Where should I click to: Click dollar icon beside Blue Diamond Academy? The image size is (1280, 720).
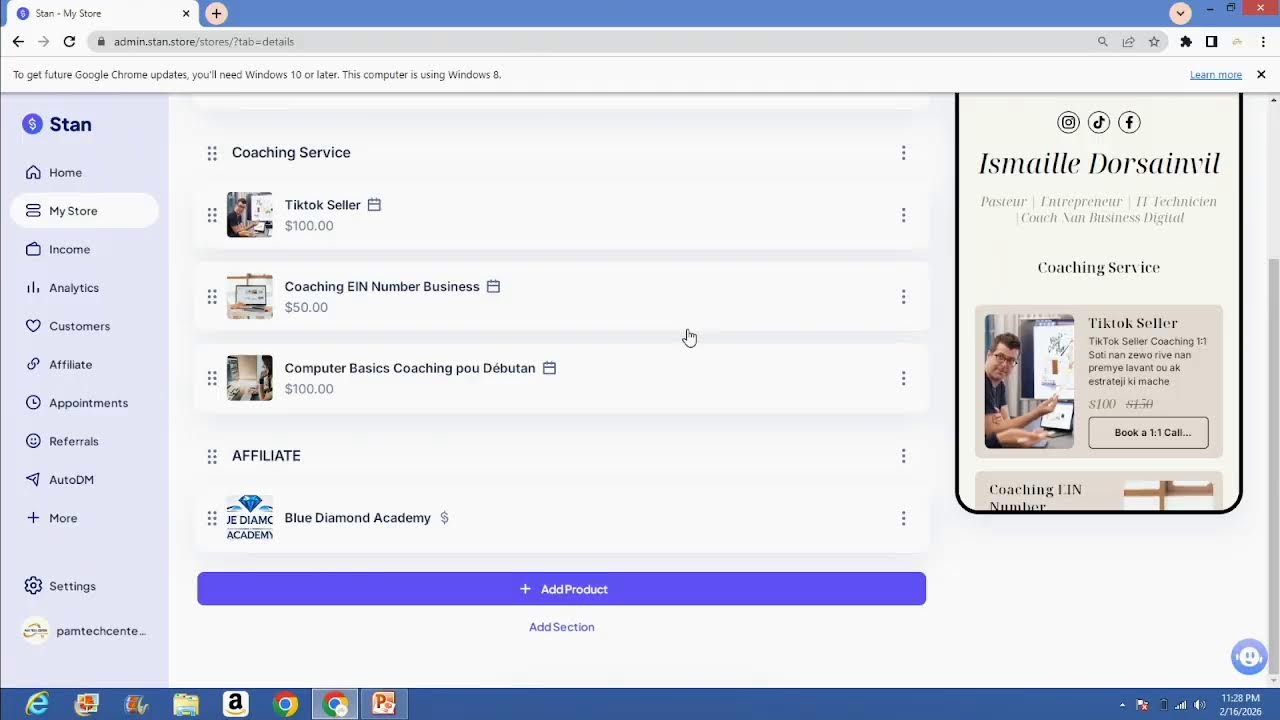(445, 518)
